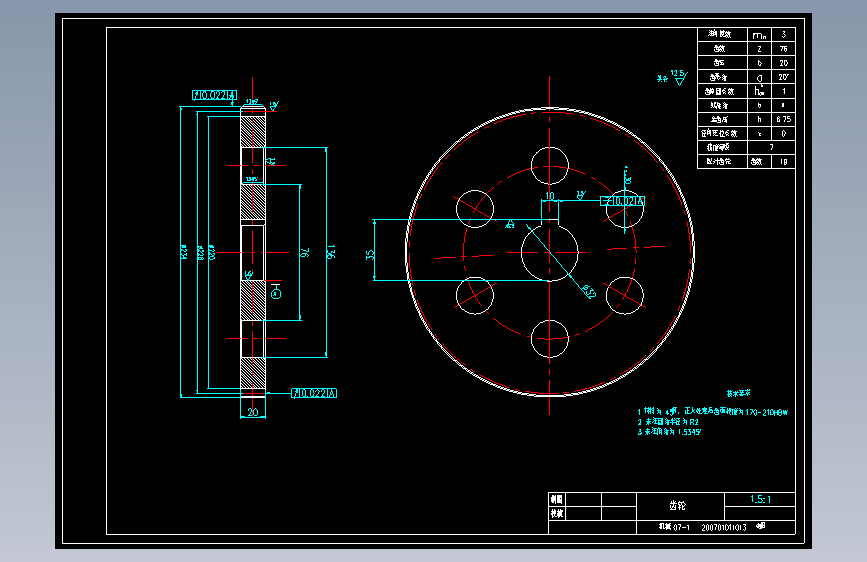The height and width of the screenshot is (562, 867).
Task: Click the upper-left lightening hole on gear
Action: coord(475,209)
